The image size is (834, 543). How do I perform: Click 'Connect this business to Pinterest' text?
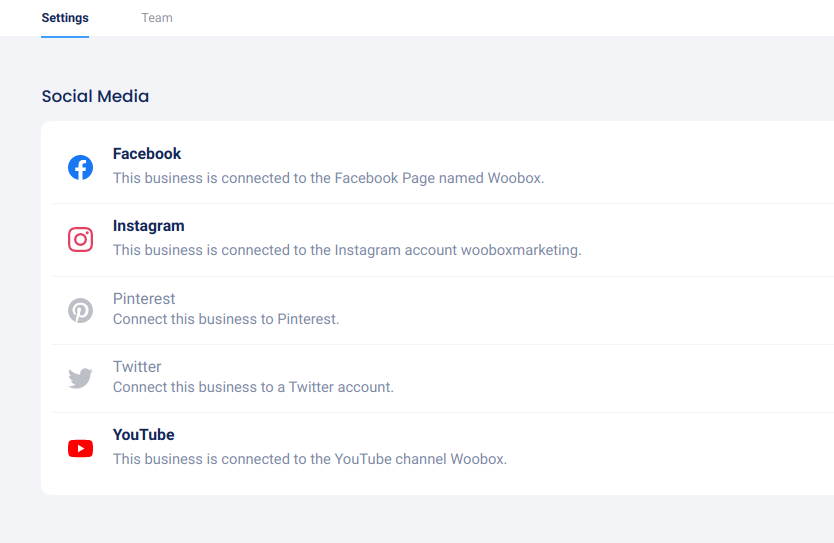(x=226, y=319)
